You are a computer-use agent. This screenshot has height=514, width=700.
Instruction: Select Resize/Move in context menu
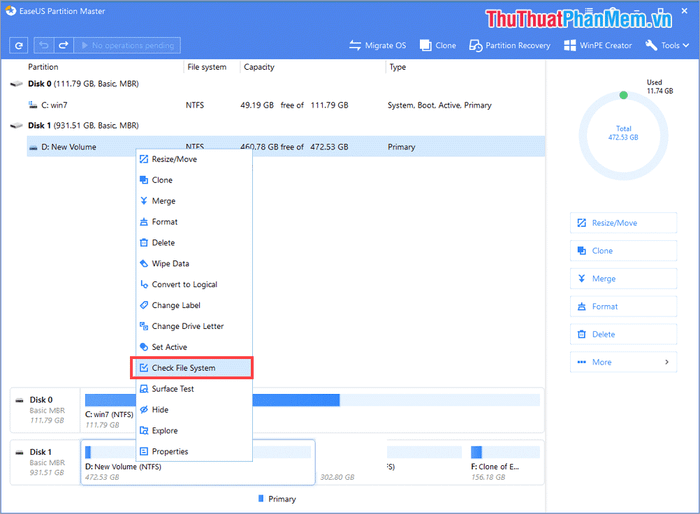click(194, 159)
